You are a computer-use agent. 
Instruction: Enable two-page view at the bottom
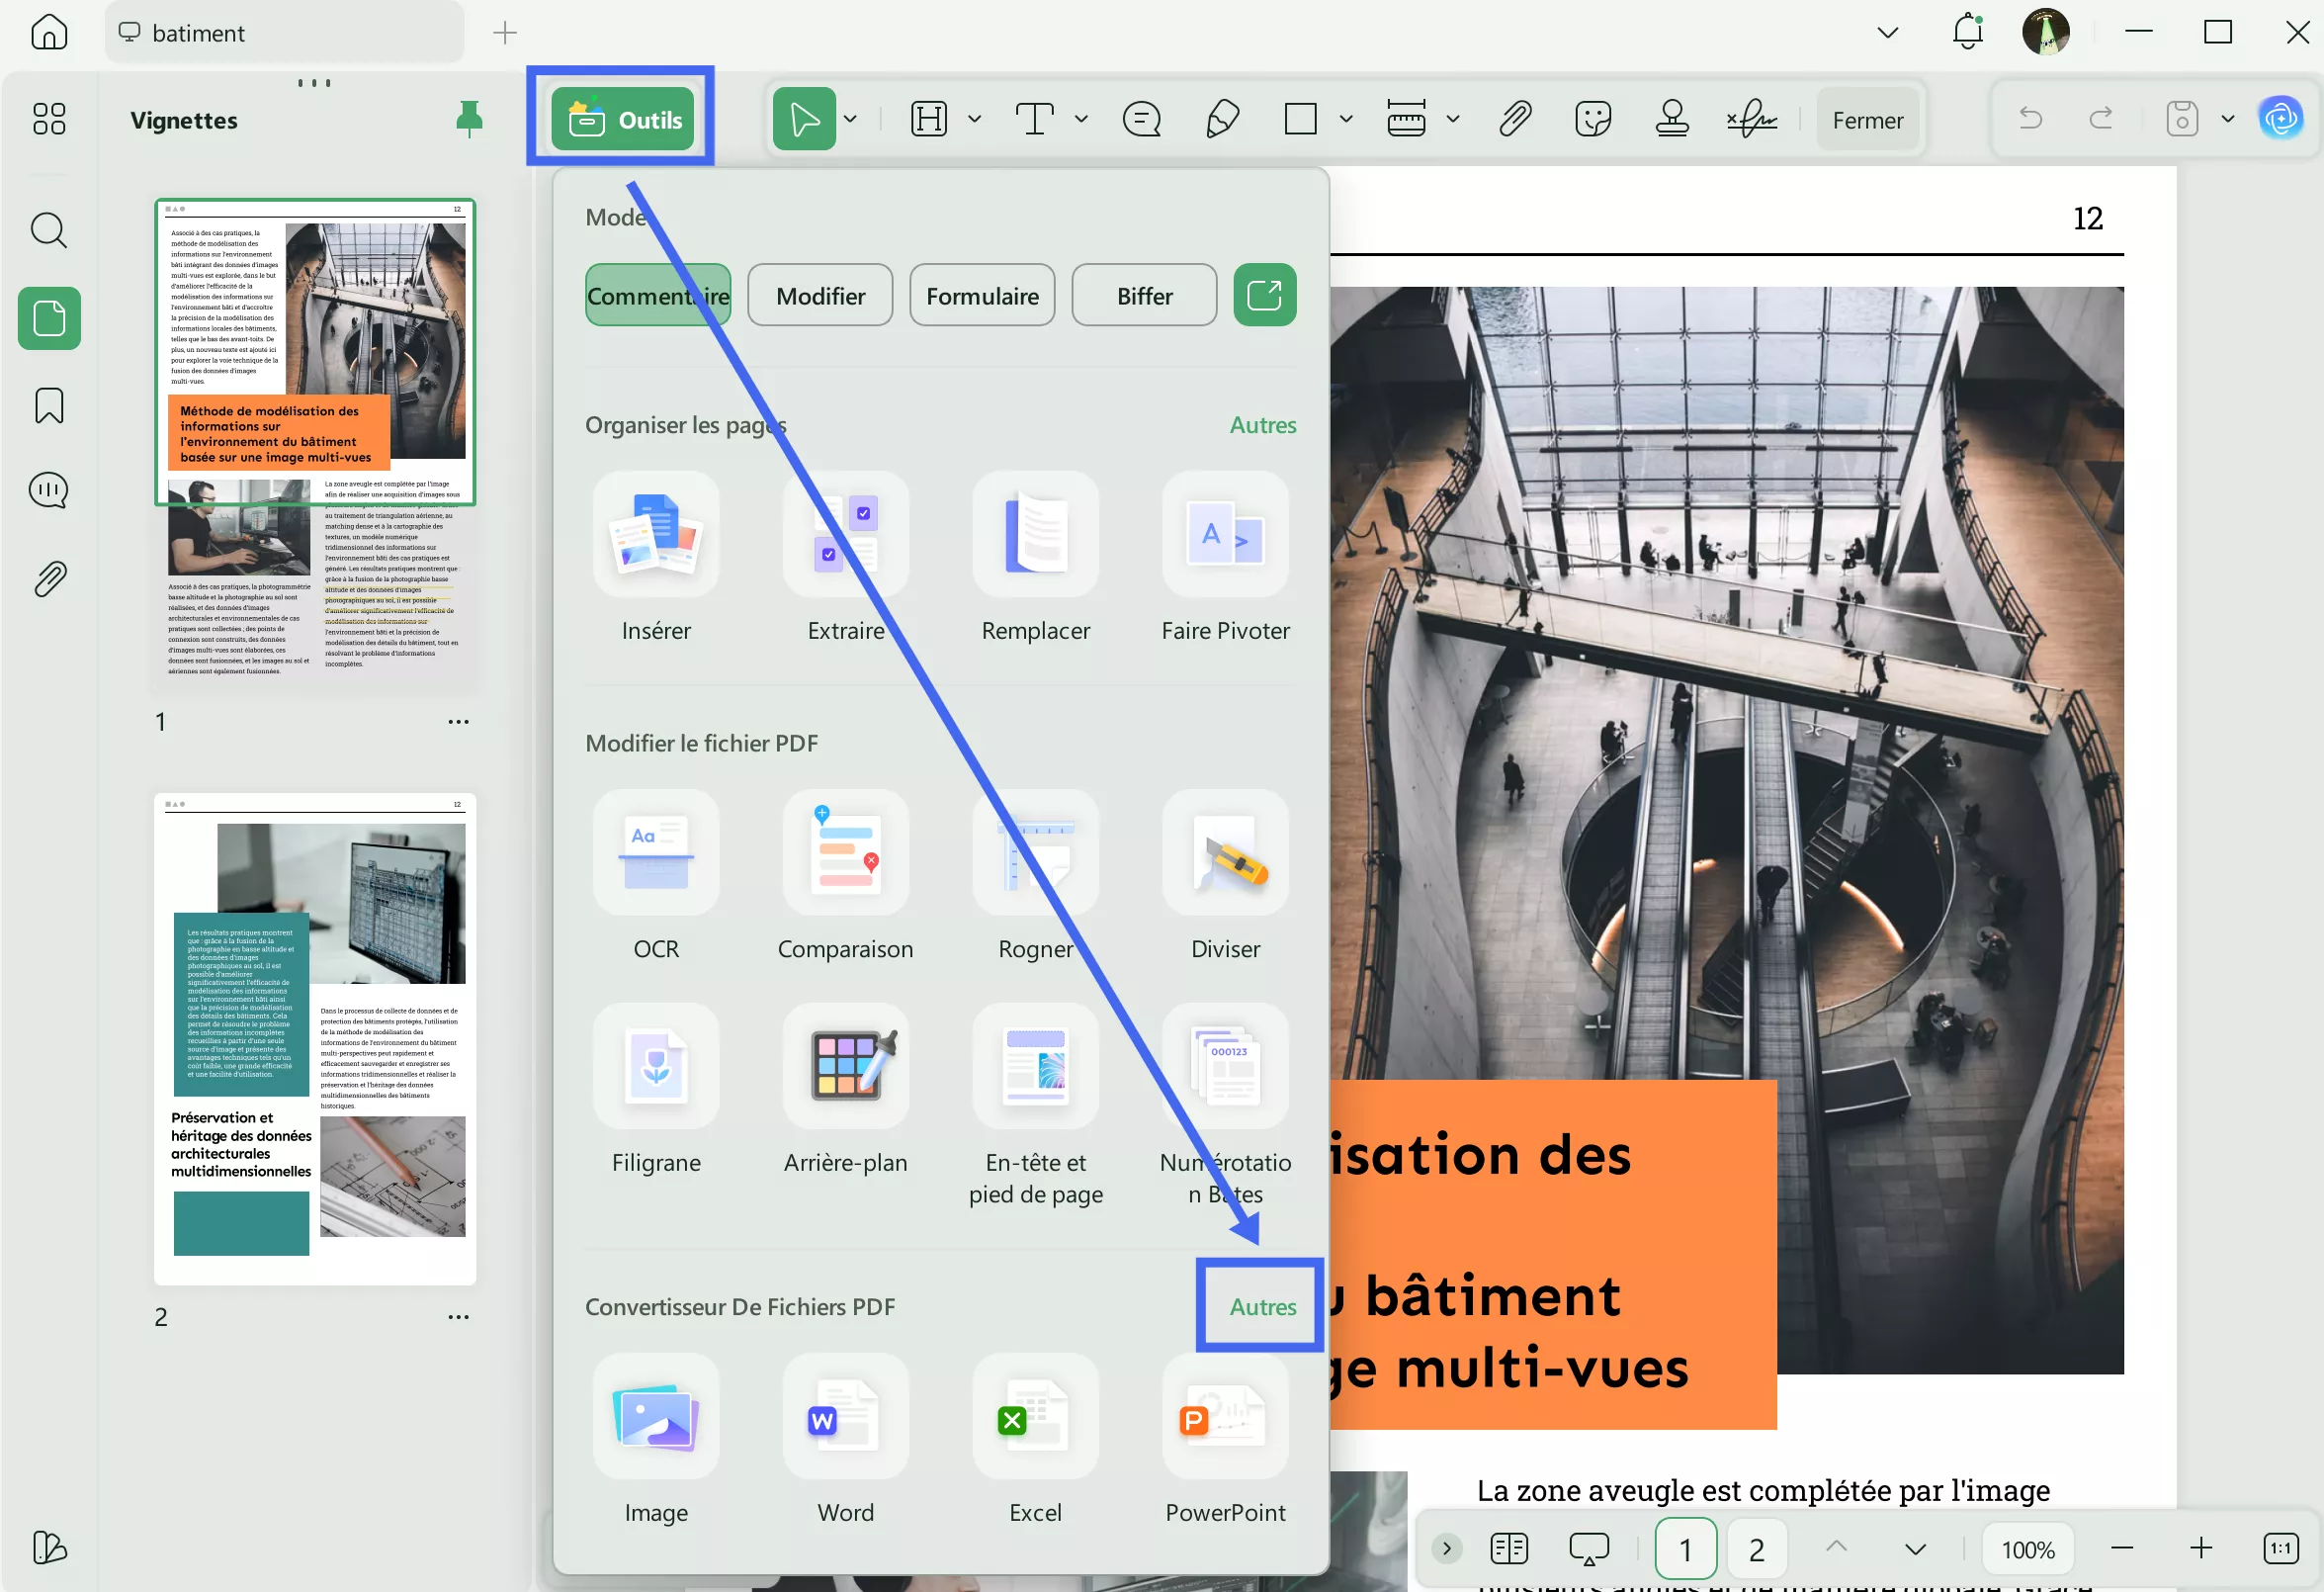tap(1509, 1548)
